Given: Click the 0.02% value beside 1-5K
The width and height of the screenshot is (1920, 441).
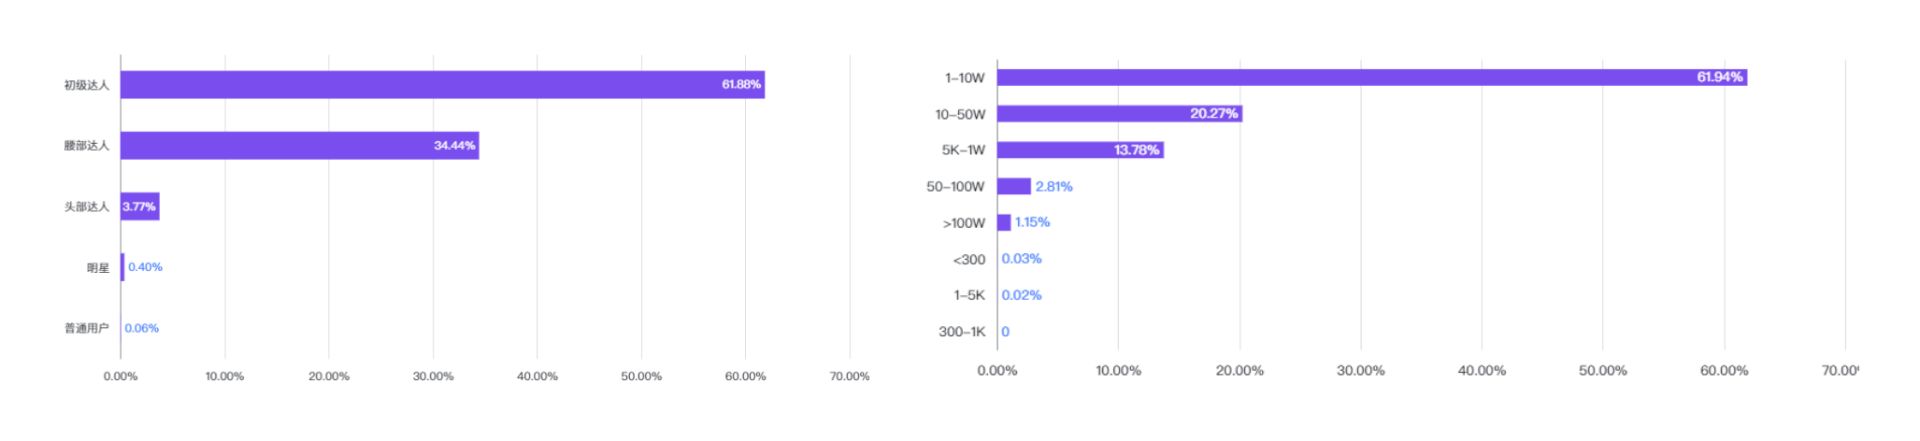Looking at the screenshot, I should (x=1021, y=295).
